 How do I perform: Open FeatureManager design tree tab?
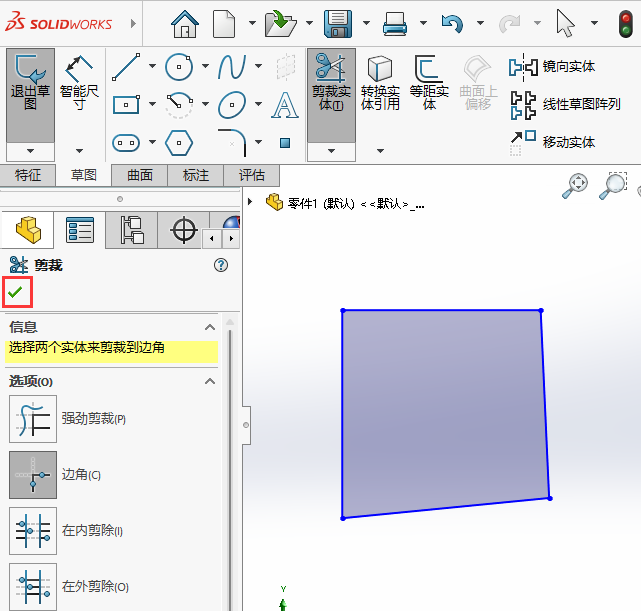coord(28,230)
